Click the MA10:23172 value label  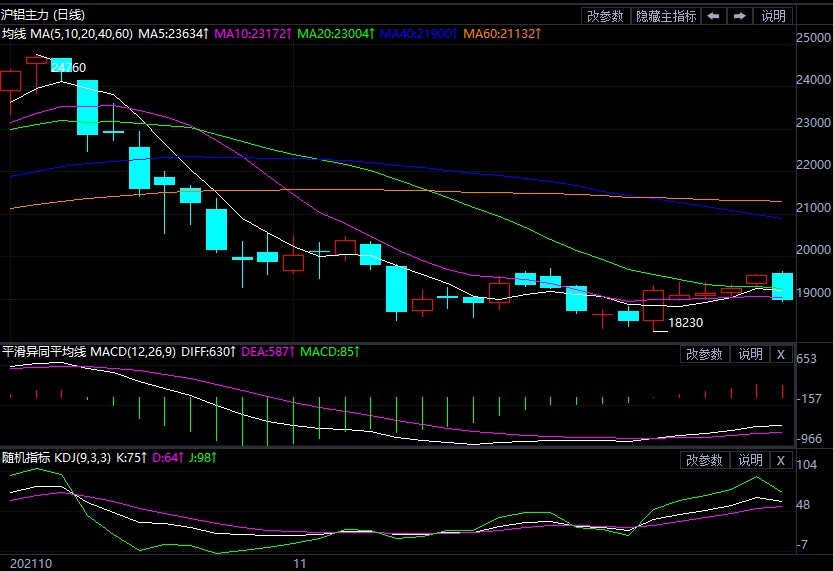click(253, 34)
